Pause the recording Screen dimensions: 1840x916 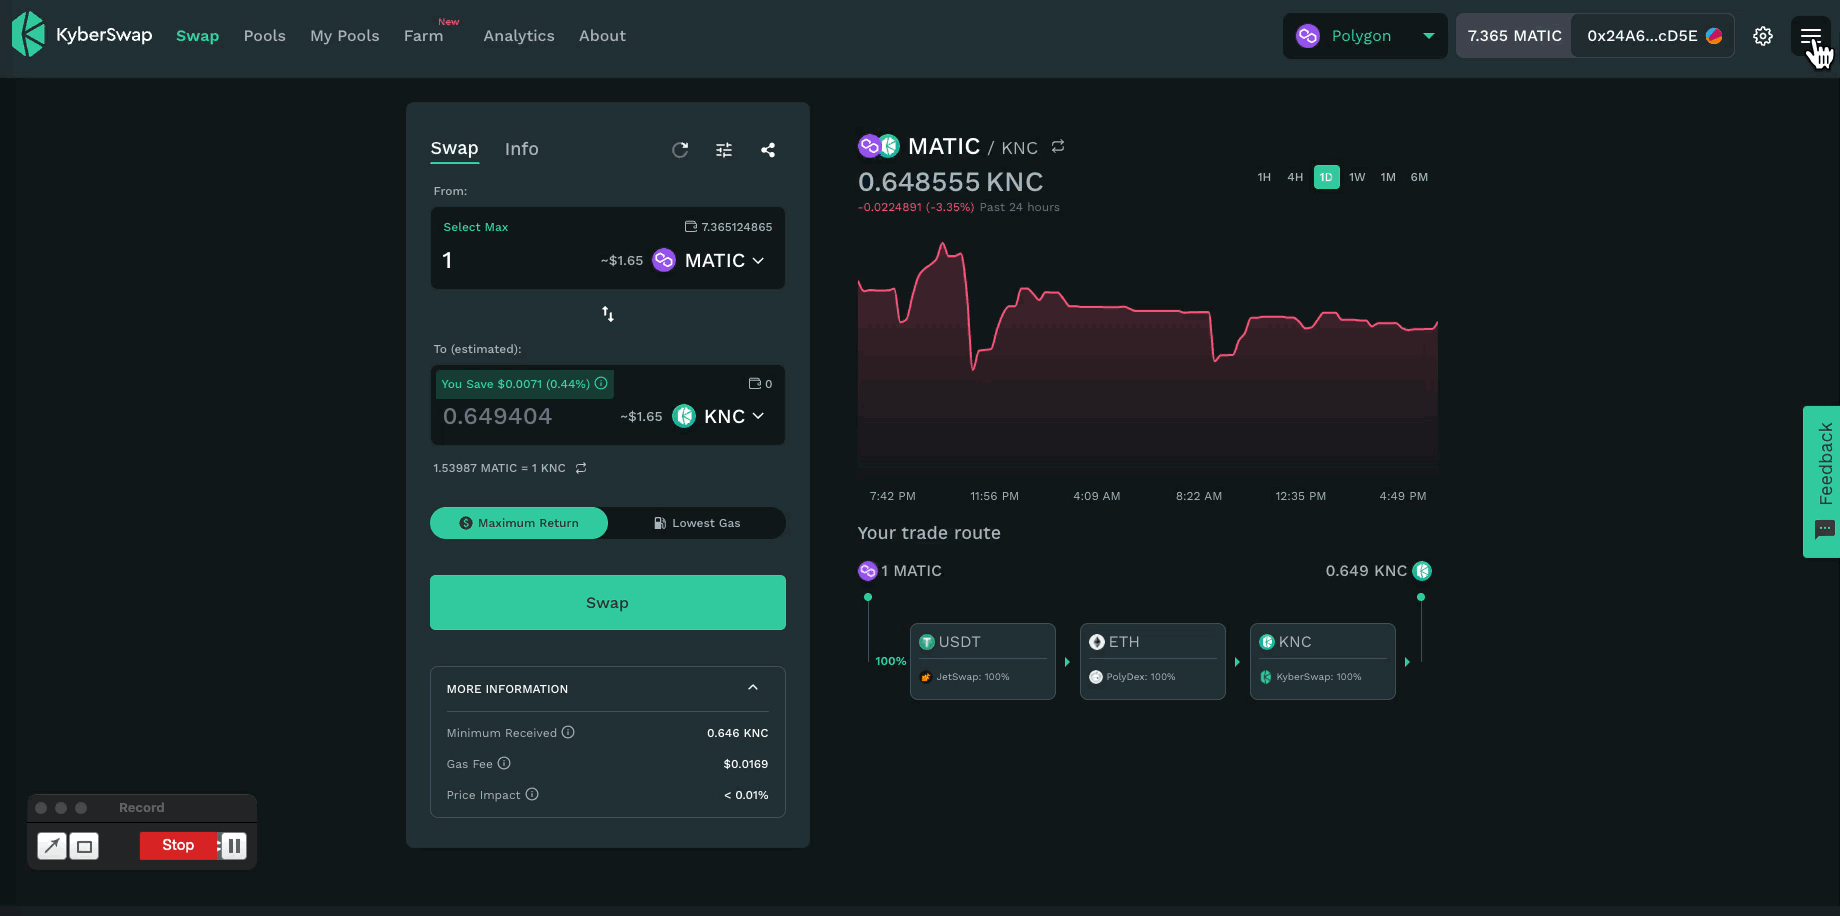[x=234, y=846]
